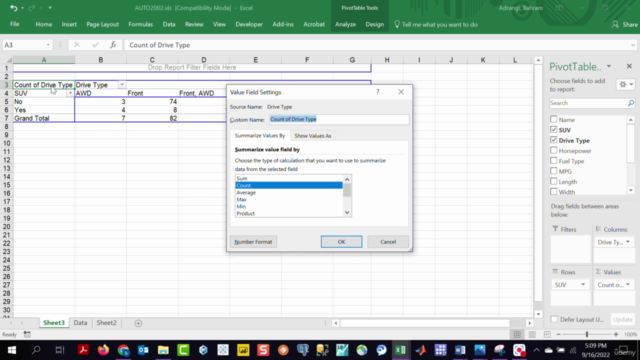
Task: Click the zoom slider handle
Action: coord(587,334)
